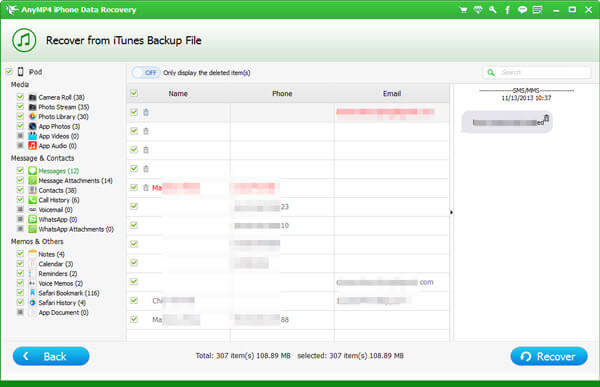Select the row with phone ending 10
Image resolution: width=600 pixels, height=387 pixels.
(x=288, y=225)
